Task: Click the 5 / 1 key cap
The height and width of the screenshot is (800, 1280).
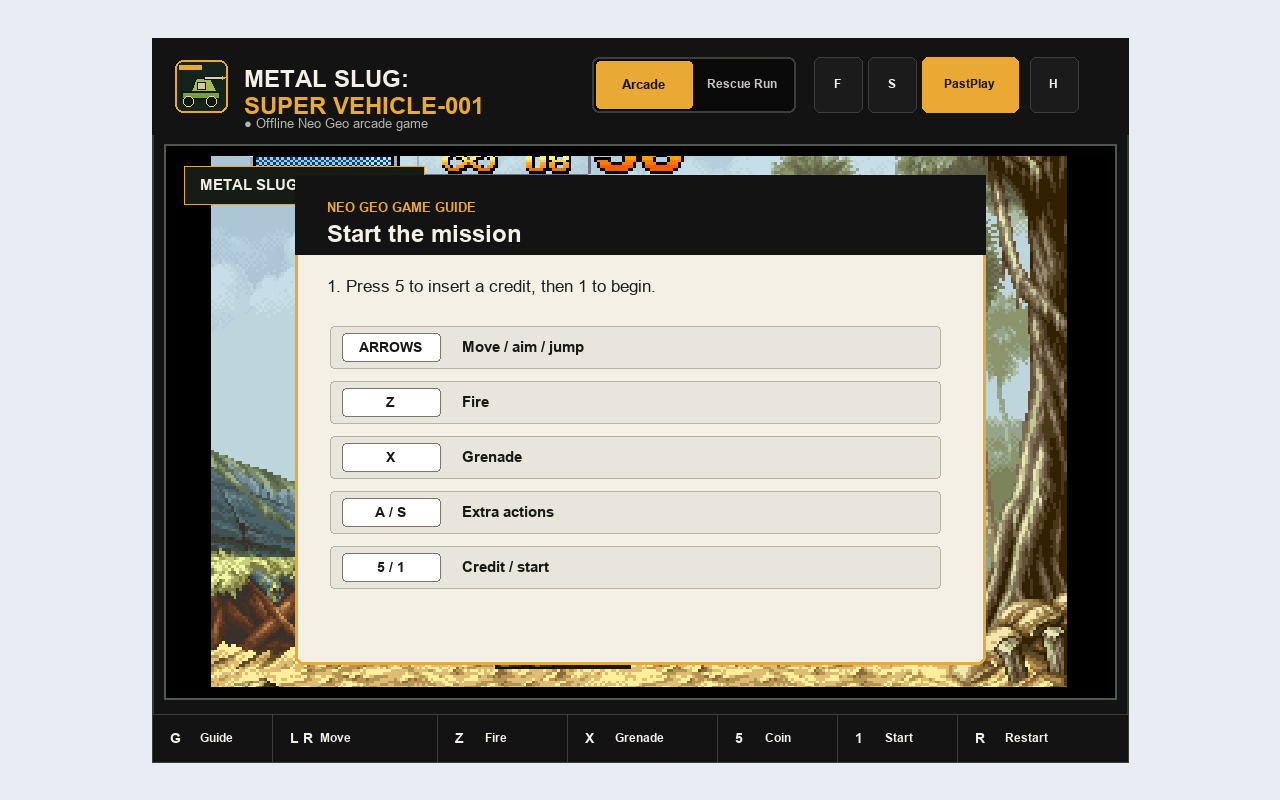Action: [391, 567]
